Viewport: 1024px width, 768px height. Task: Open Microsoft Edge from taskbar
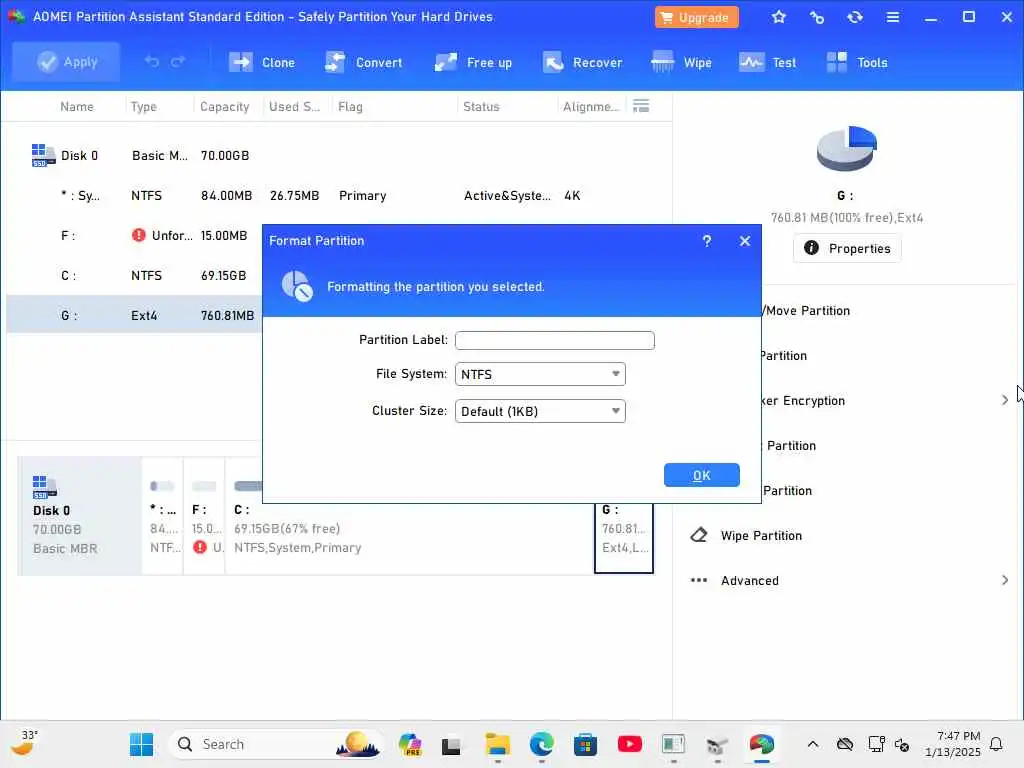(541, 744)
